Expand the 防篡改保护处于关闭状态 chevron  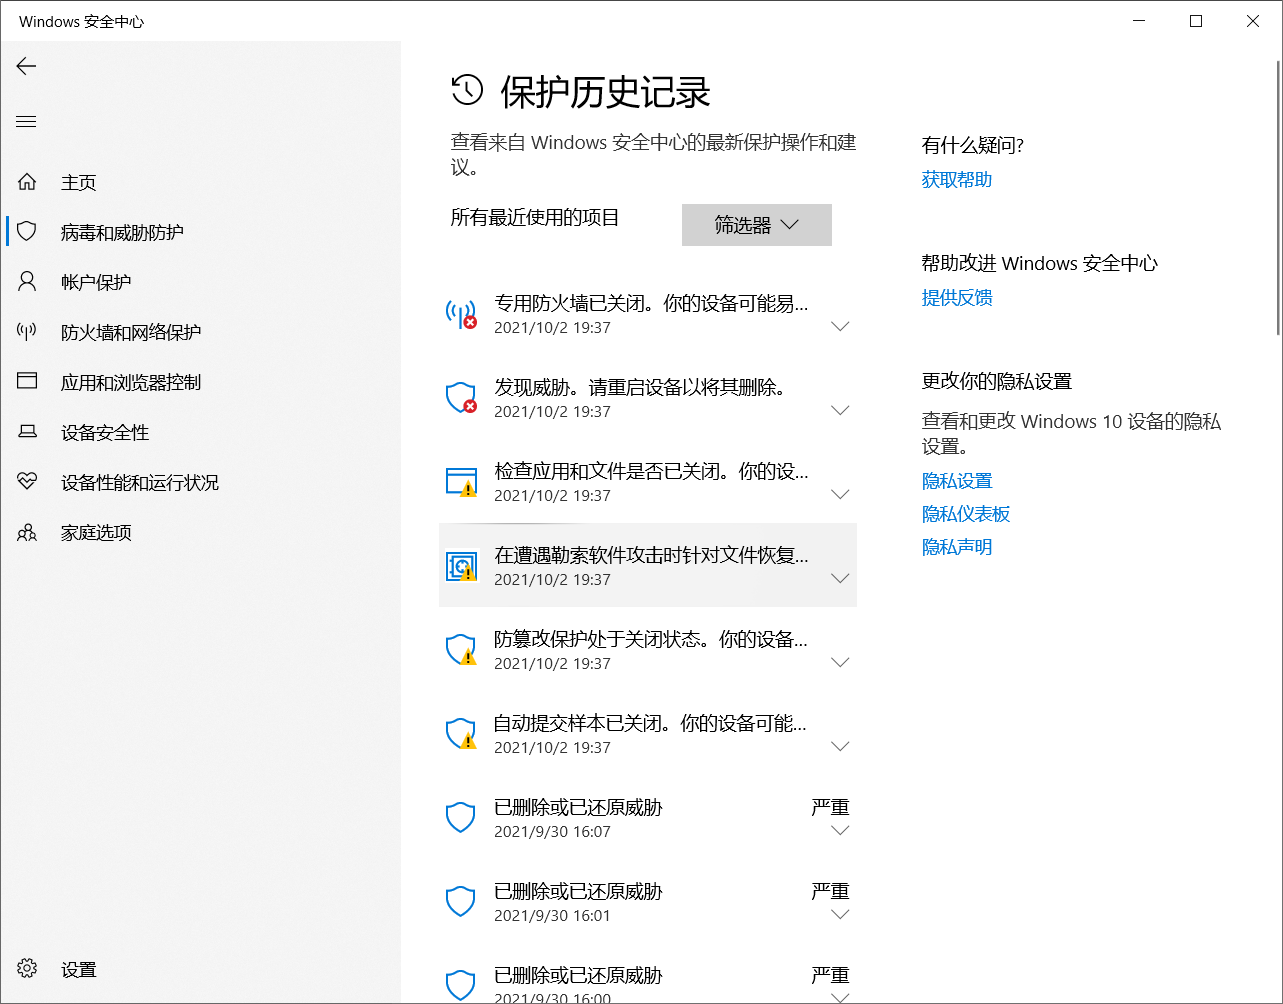tap(840, 663)
